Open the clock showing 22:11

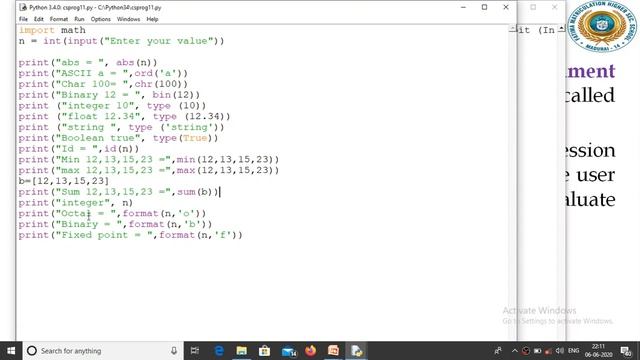[598, 351]
